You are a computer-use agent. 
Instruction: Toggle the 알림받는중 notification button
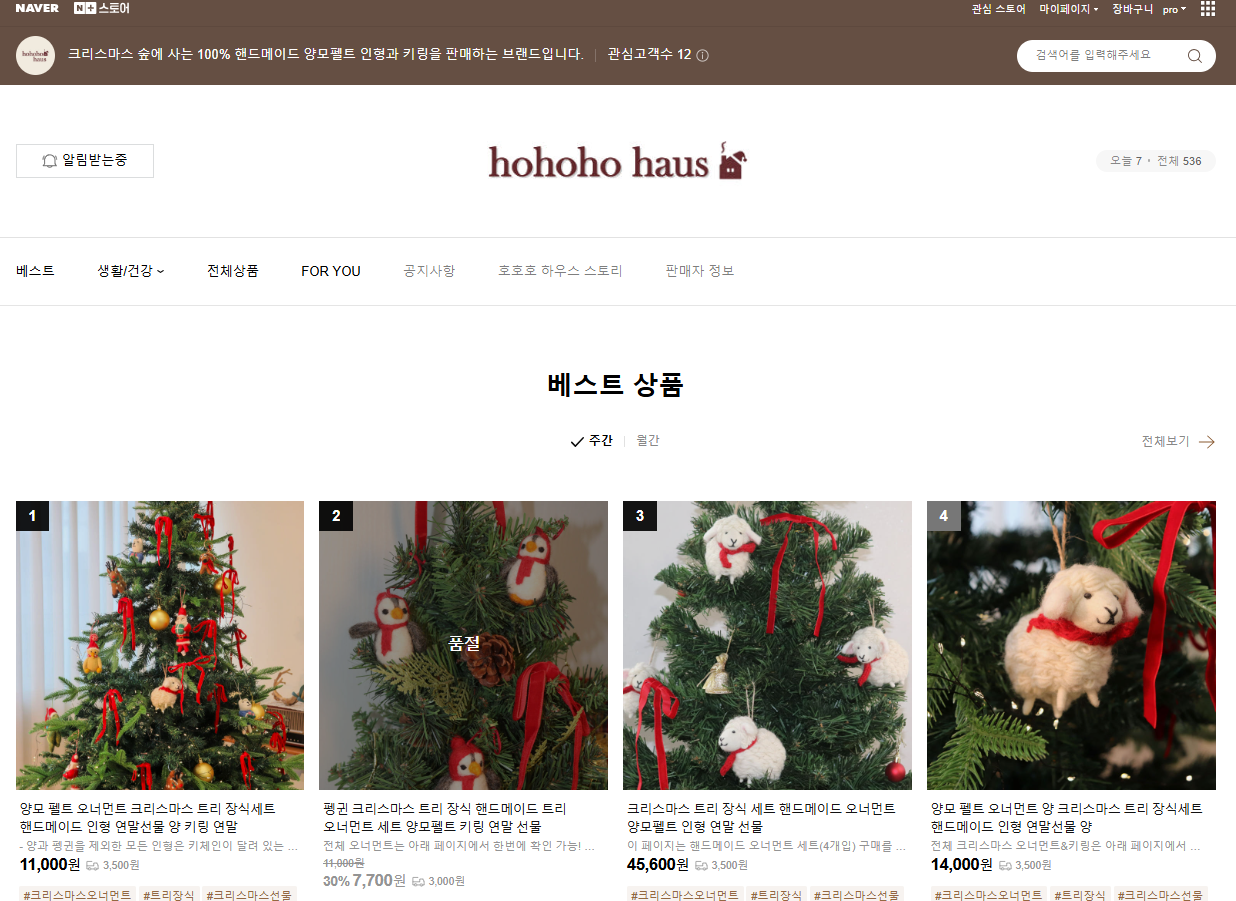85,161
